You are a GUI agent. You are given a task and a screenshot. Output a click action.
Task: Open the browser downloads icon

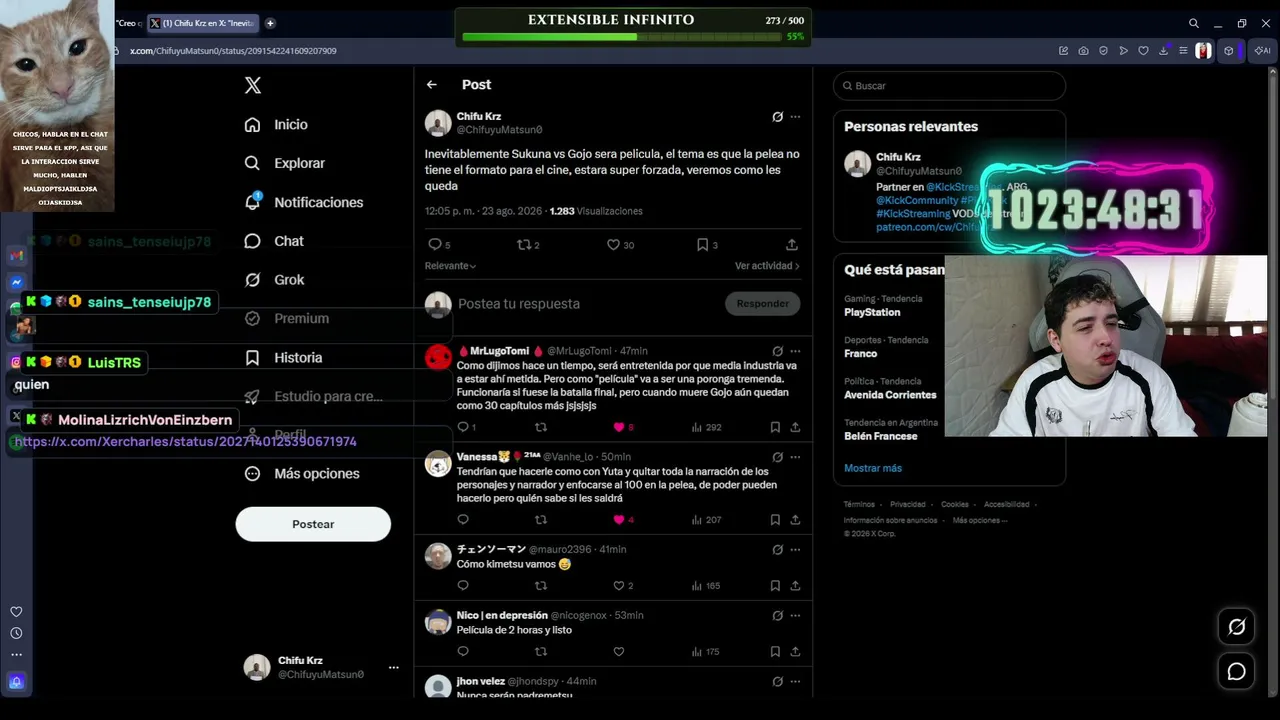click(1163, 51)
